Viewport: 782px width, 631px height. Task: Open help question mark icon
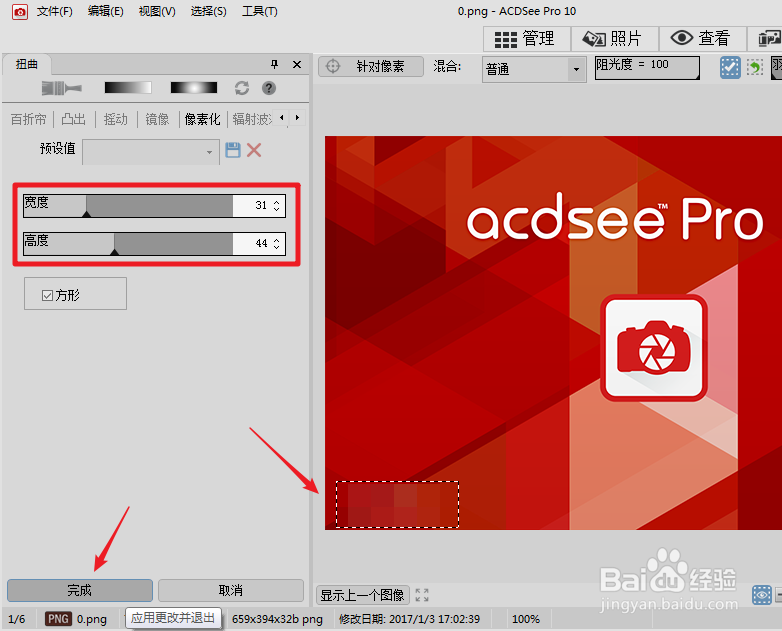[x=269, y=88]
